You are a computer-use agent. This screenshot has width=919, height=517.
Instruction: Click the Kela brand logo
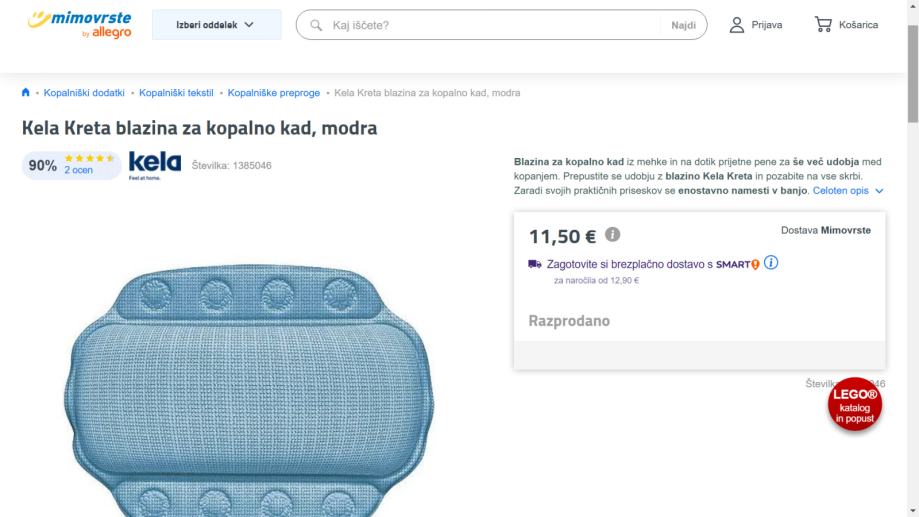(x=155, y=165)
